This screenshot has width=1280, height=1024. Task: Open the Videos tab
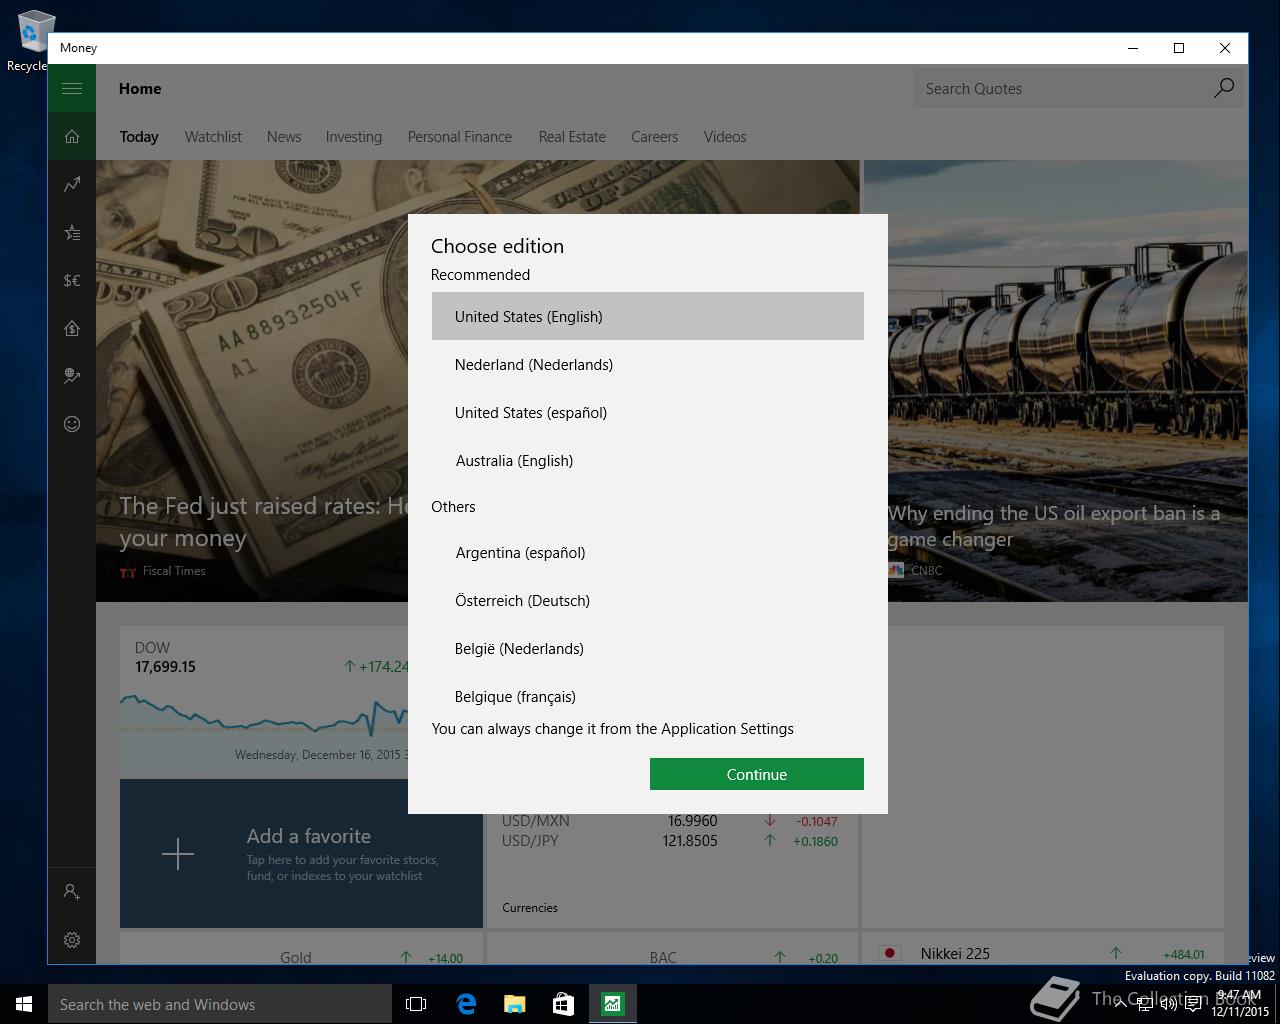(x=725, y=137)
